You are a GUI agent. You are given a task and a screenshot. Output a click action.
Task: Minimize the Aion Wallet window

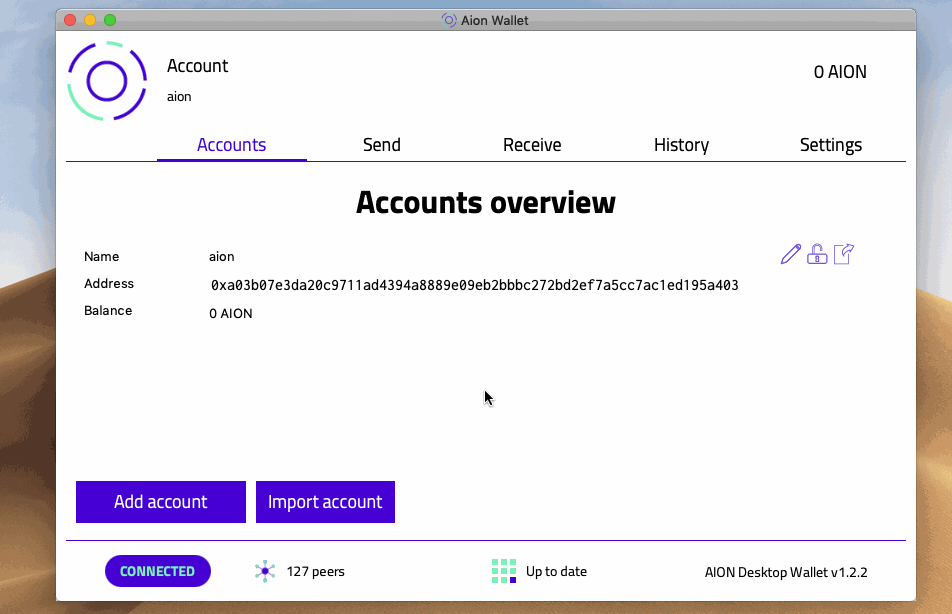(90, 20)
